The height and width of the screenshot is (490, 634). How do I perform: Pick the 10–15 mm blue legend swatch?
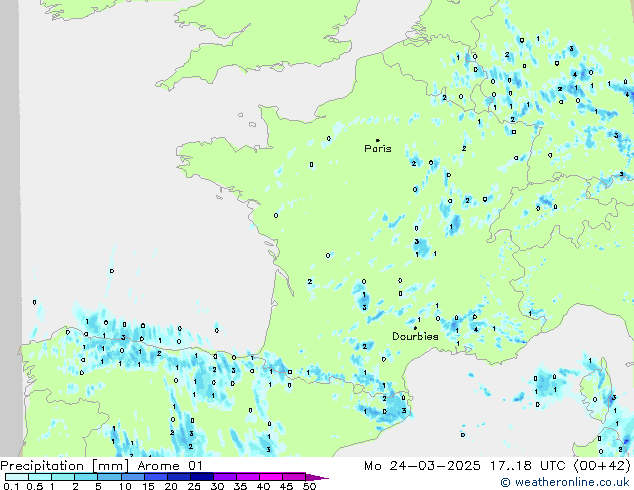[133, 477]
